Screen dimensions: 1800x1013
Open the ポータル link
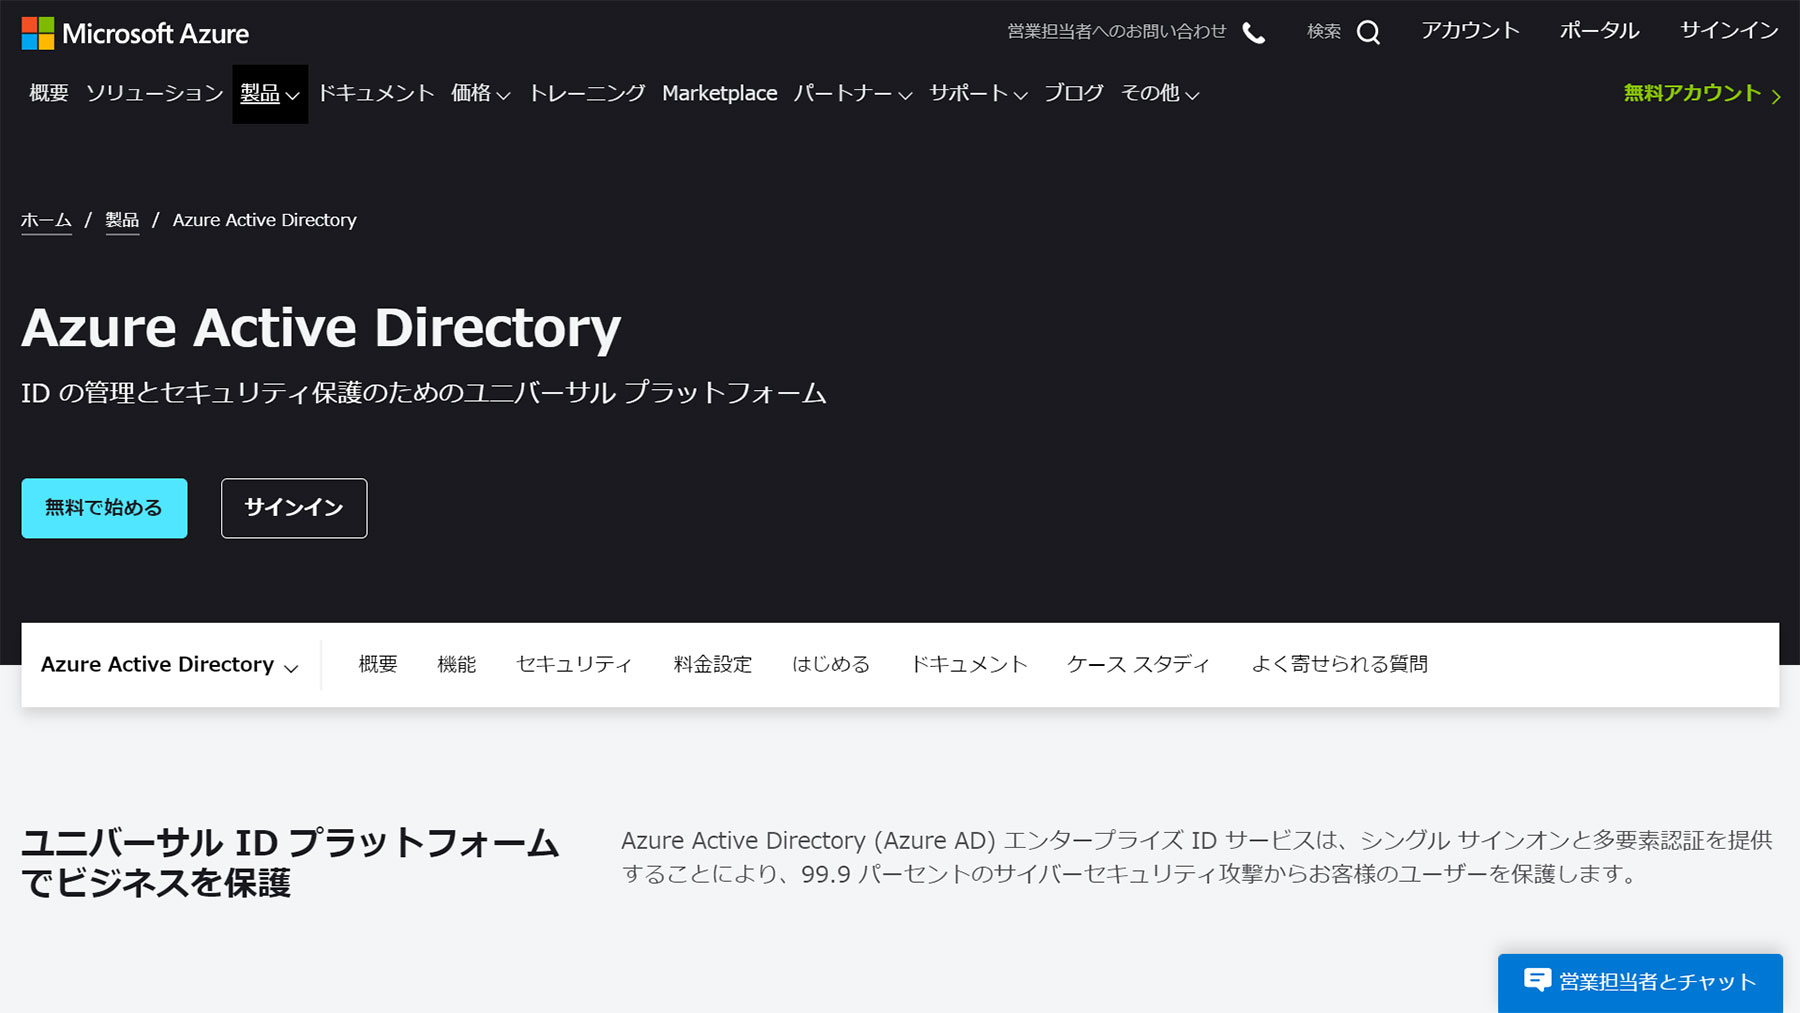[x=1599, y=31]
